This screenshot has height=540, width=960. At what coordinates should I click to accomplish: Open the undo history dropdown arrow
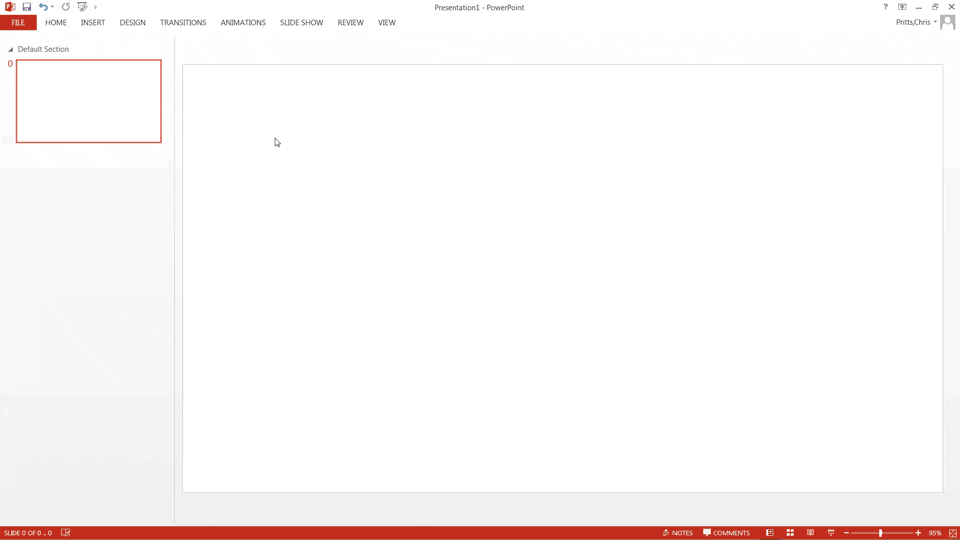(52, 7)
